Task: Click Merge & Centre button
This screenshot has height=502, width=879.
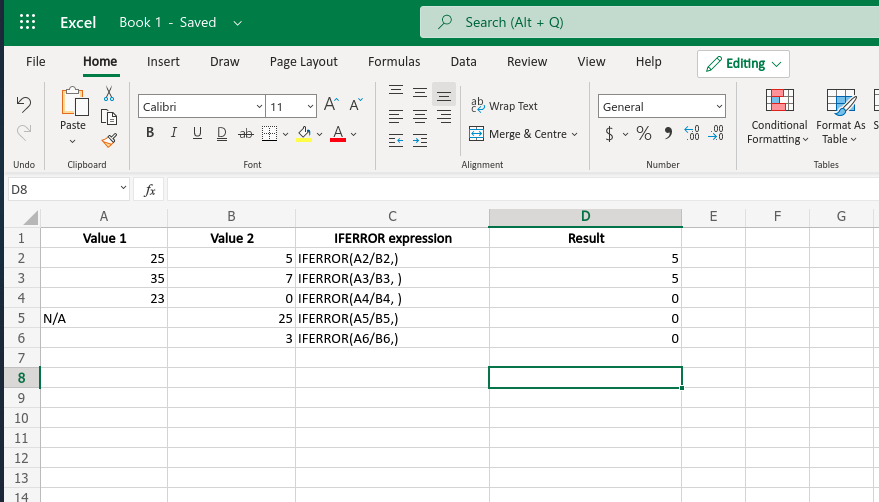Action: [517, 134]
